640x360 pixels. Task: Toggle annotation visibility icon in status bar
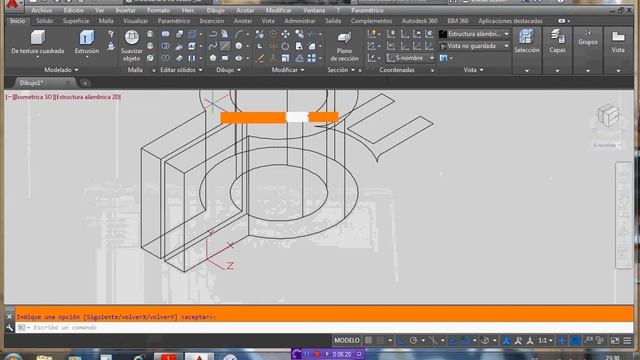pyautogui.click(x=506, y=340)
